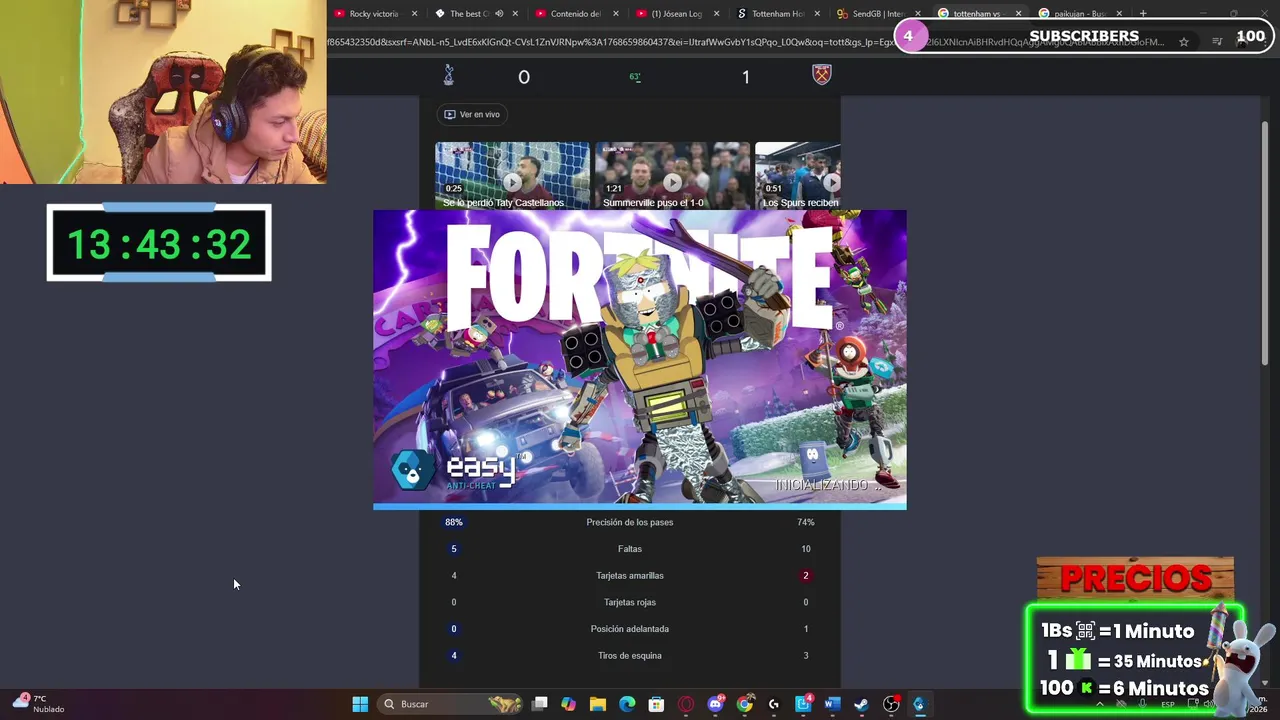The height and width of the screenshot is (720, 1280).
Task: Select the 'Tarjetas amarillas' stat label
Action: [630, 576]
